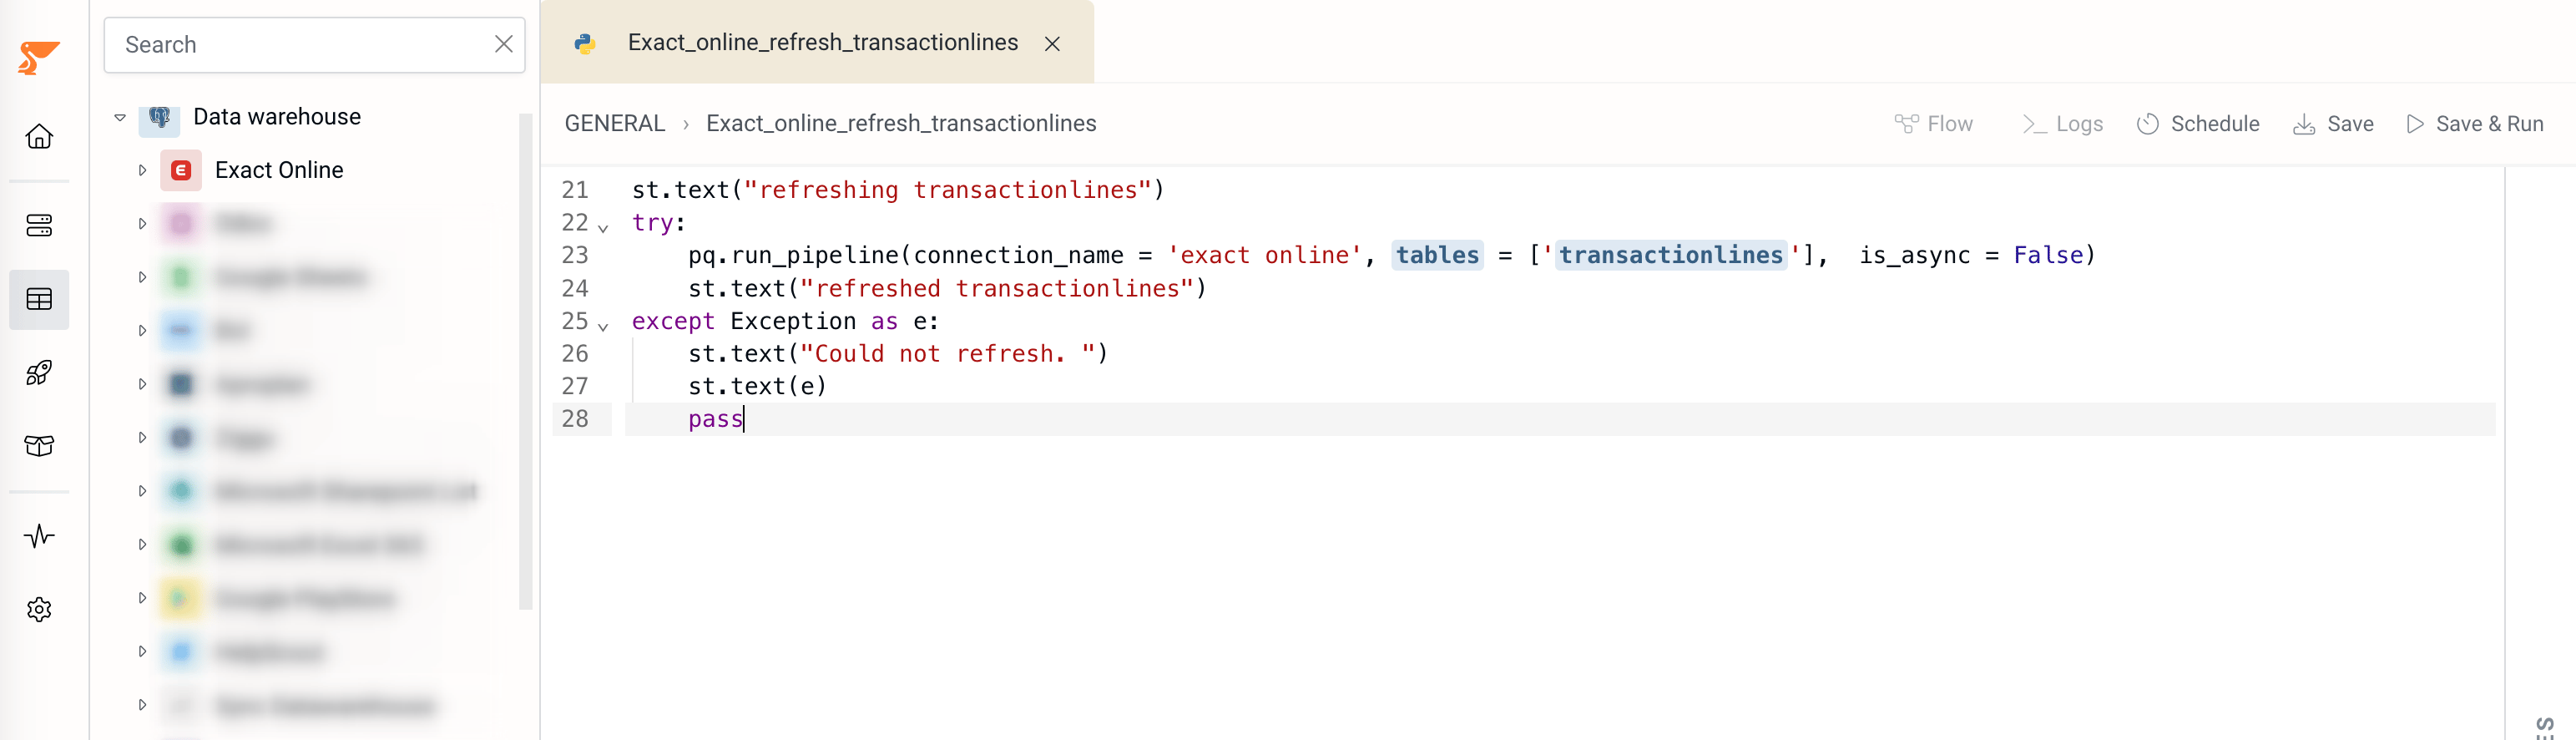Open the server connections icon in sidebar

point(39,225)
